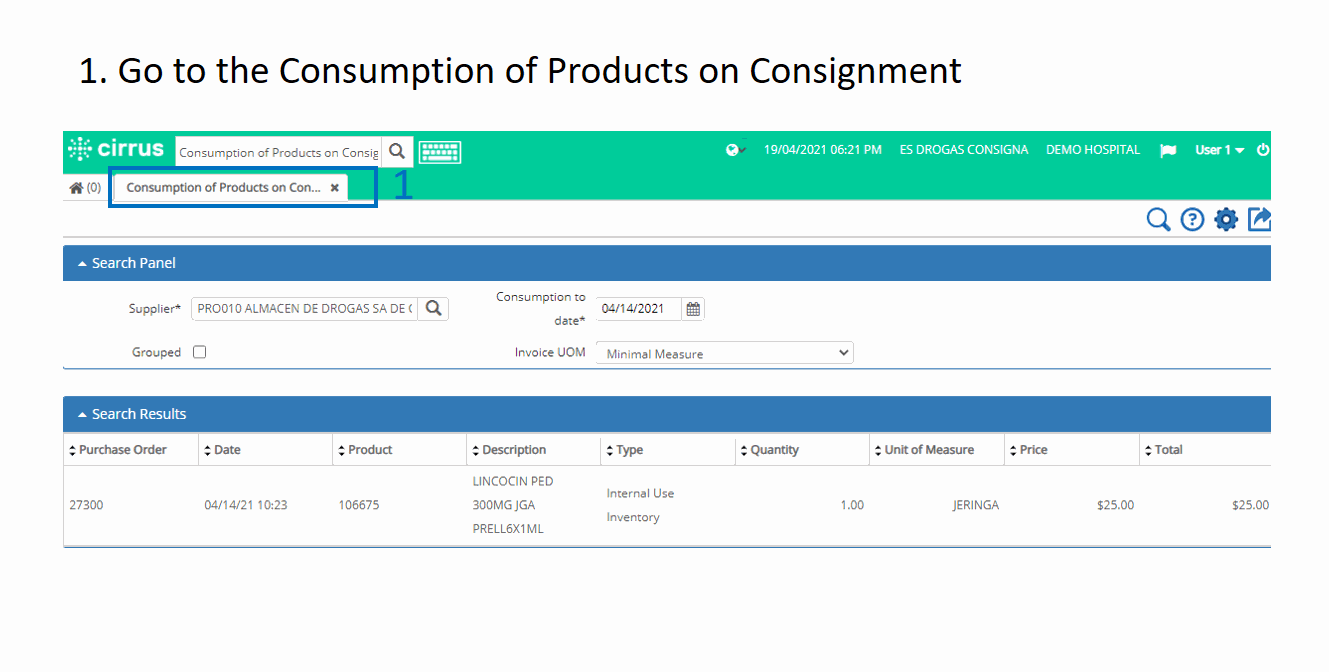The image size is (1329, 672).
Task: Open the on-screen keyboard icon
Action: 440,152
